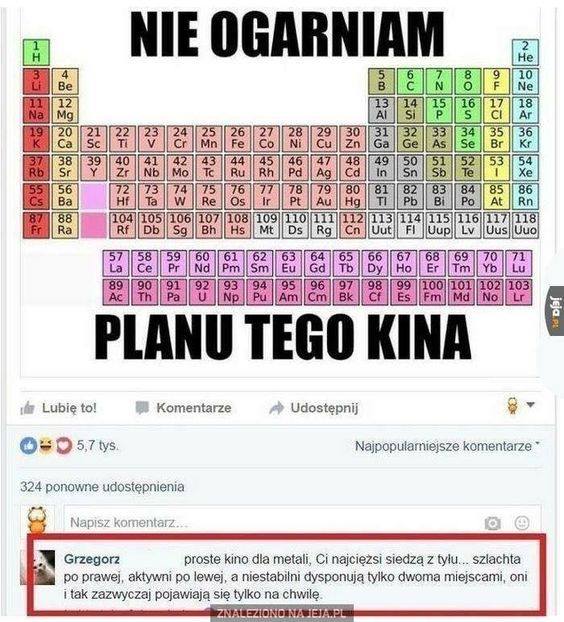
Task: Click the heart love reaction icon
Action: [63, 446]
